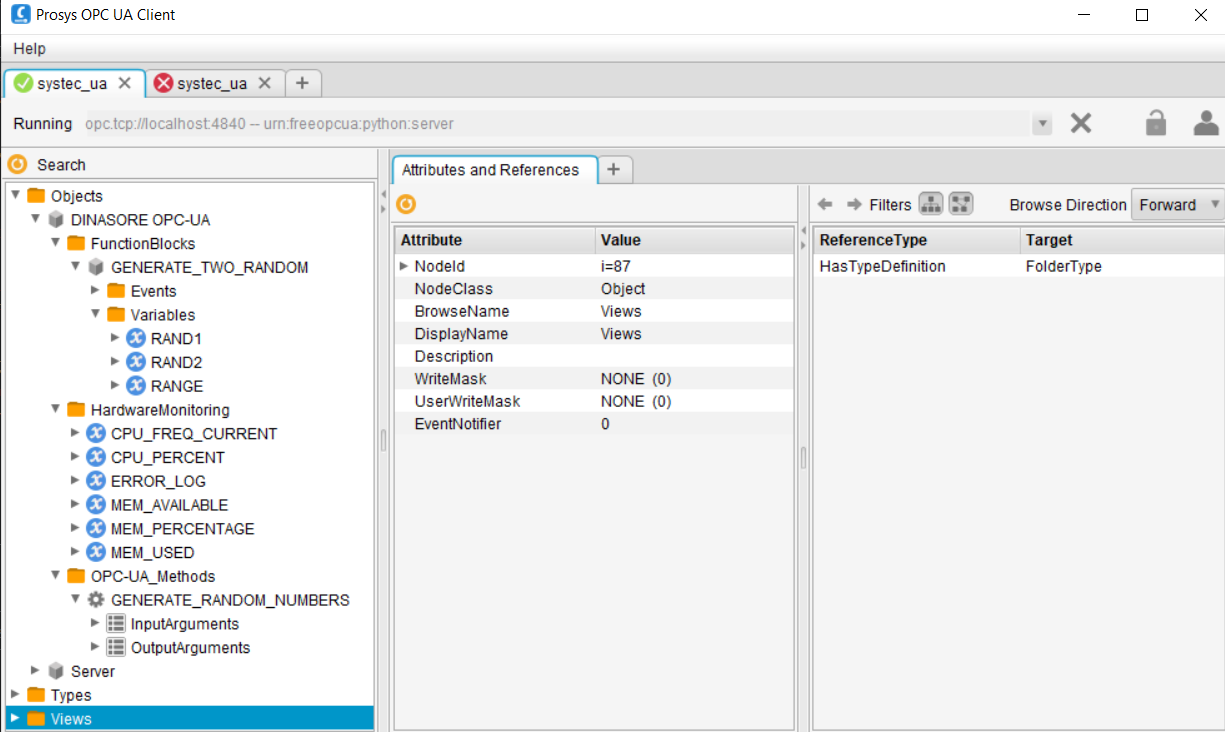Open the user identity icon
Viewport: 1225px width, 732px height.
[1206, 123]
